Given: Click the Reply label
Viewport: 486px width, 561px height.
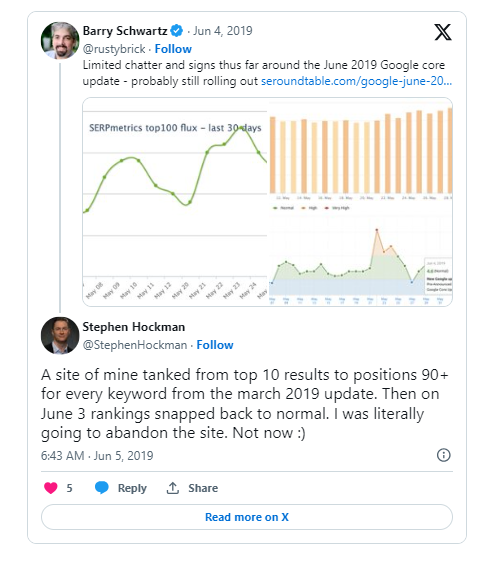Looking at the screenshot, I should pyautogui.click(x=132, y=488).
